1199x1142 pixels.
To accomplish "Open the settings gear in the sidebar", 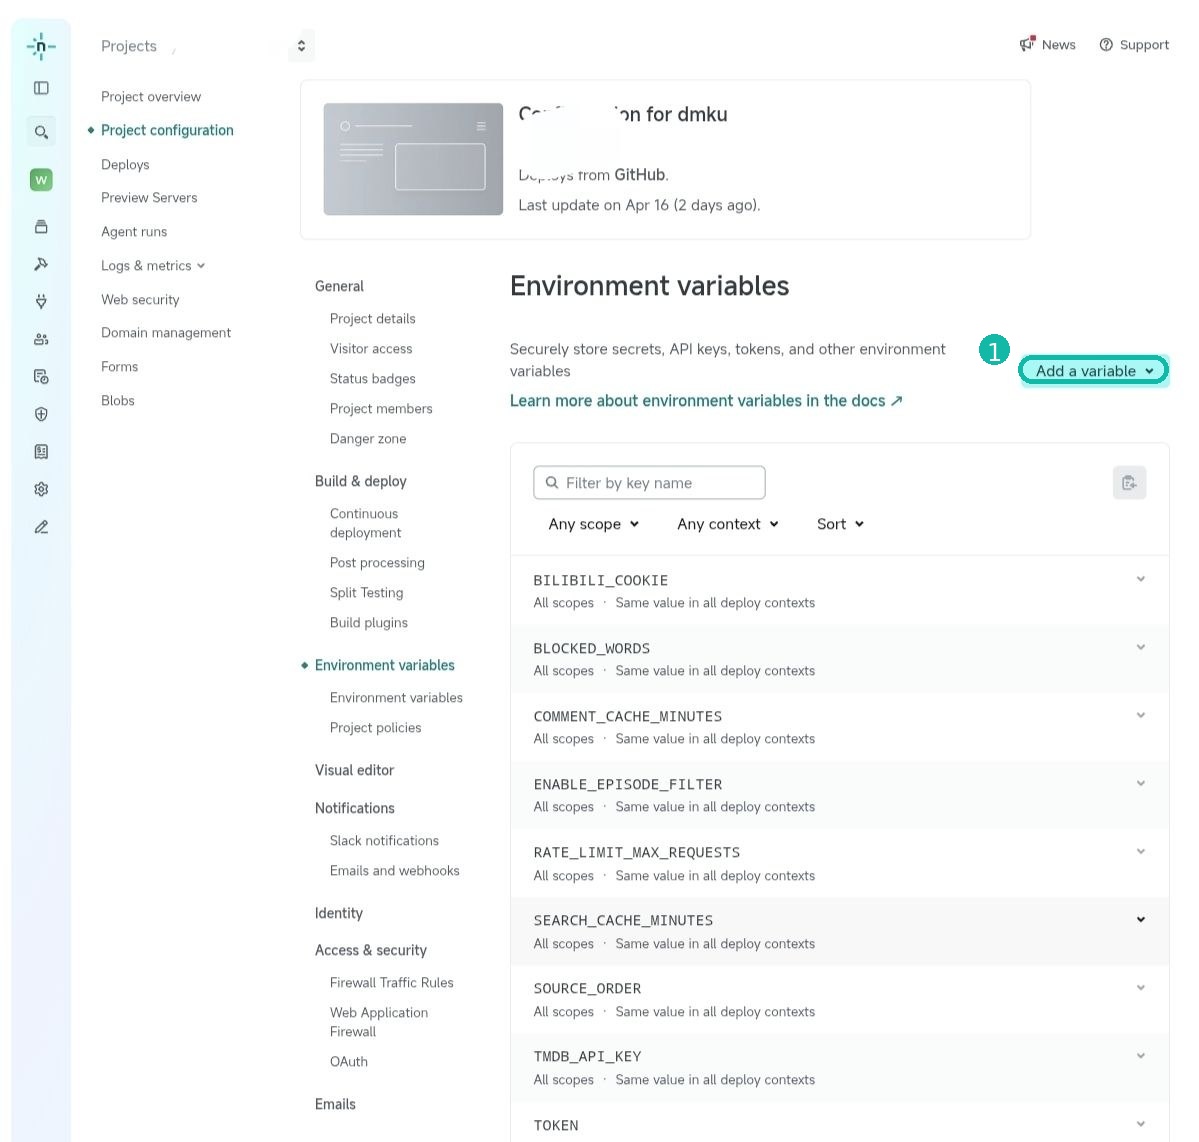I will (41, 488).
